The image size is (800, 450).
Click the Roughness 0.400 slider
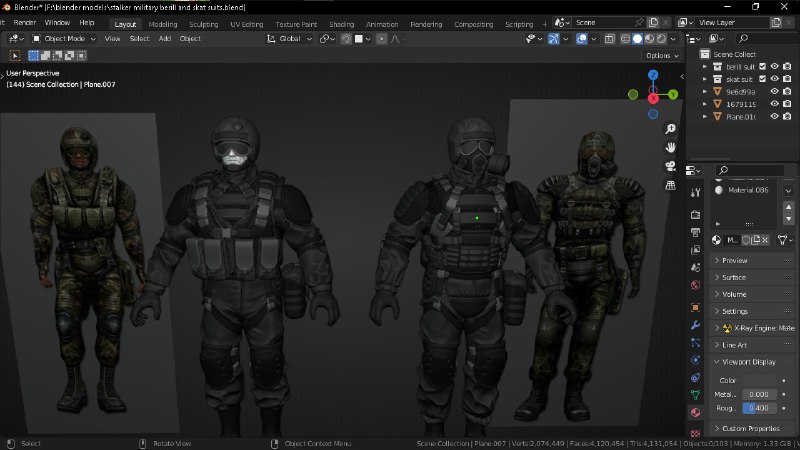click(x=759, y=408)
